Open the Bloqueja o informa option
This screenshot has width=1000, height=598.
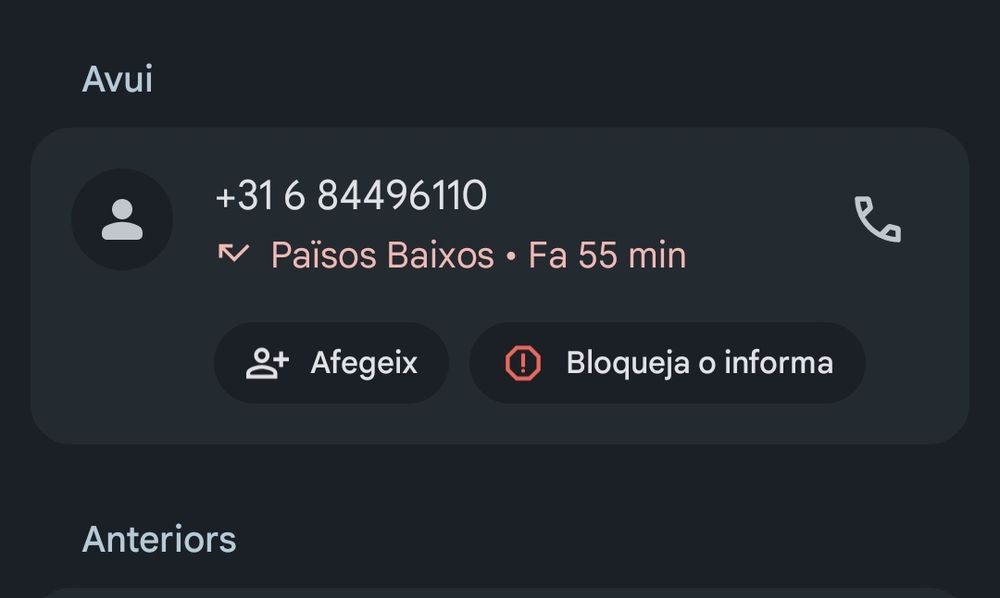pos(667,363)
